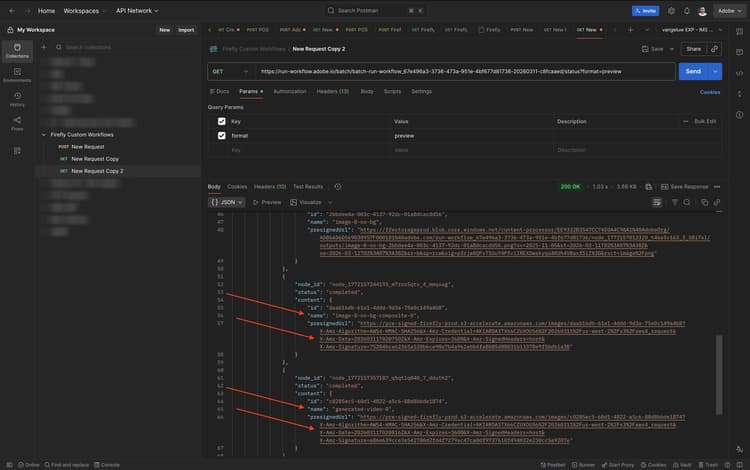Click the Invite button
Image resolution: width=750 pixels, height=470 pixels.
tap(645, 11)
